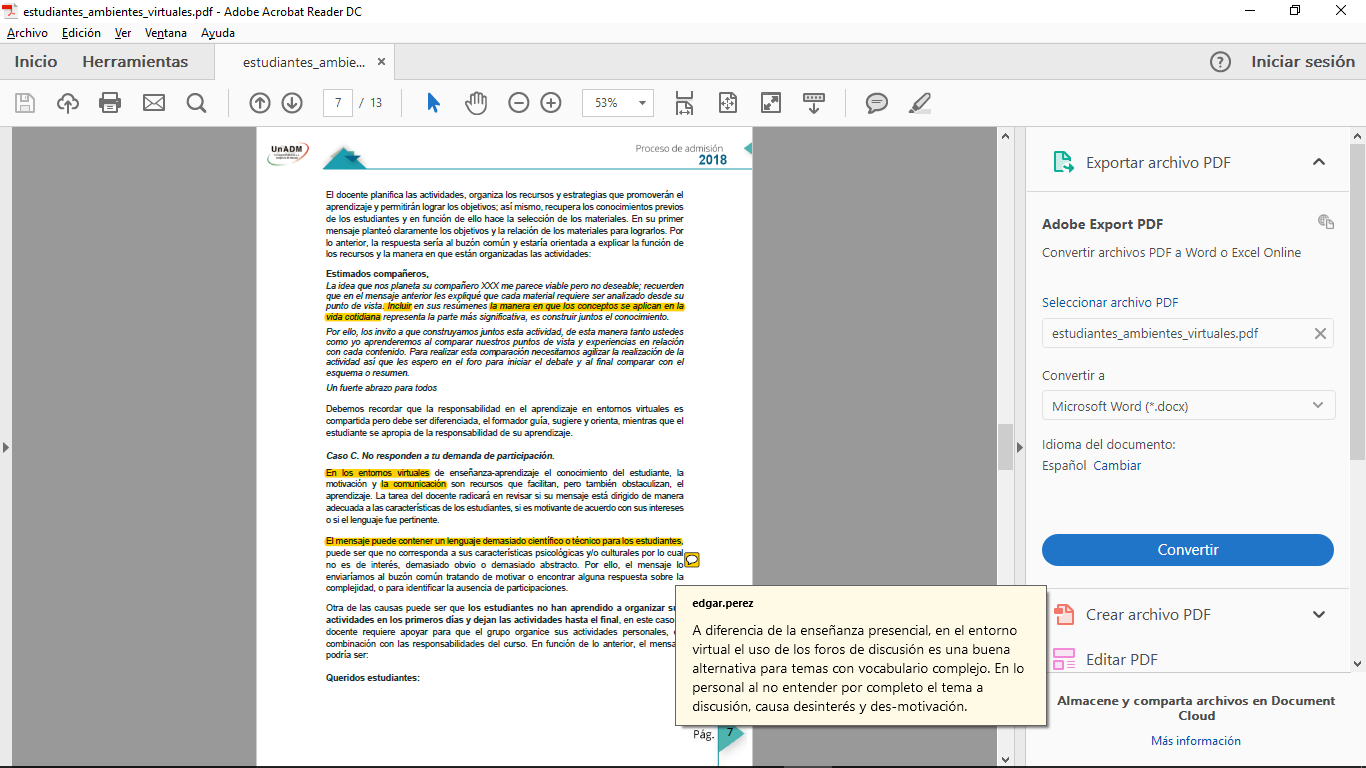Click the Convertir button
Image resolution: width=1366 pixels, height=768 pixels.
1187,550
